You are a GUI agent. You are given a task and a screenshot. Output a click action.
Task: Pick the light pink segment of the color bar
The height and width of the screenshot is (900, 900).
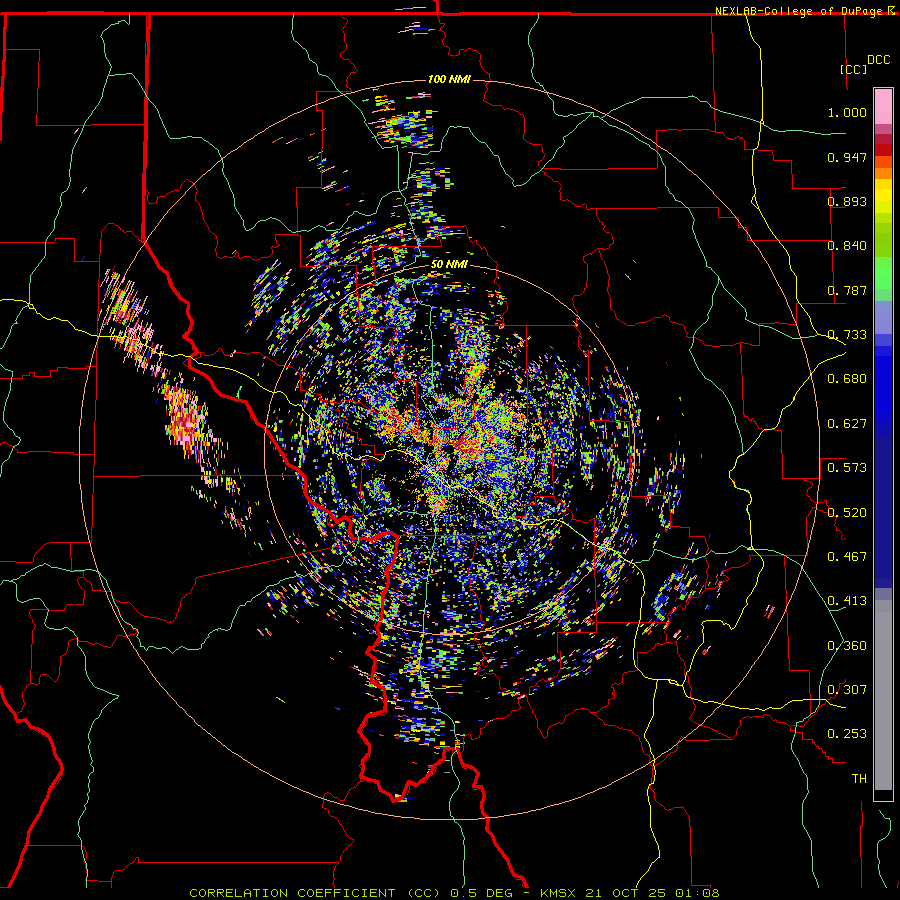click(883, 107)
